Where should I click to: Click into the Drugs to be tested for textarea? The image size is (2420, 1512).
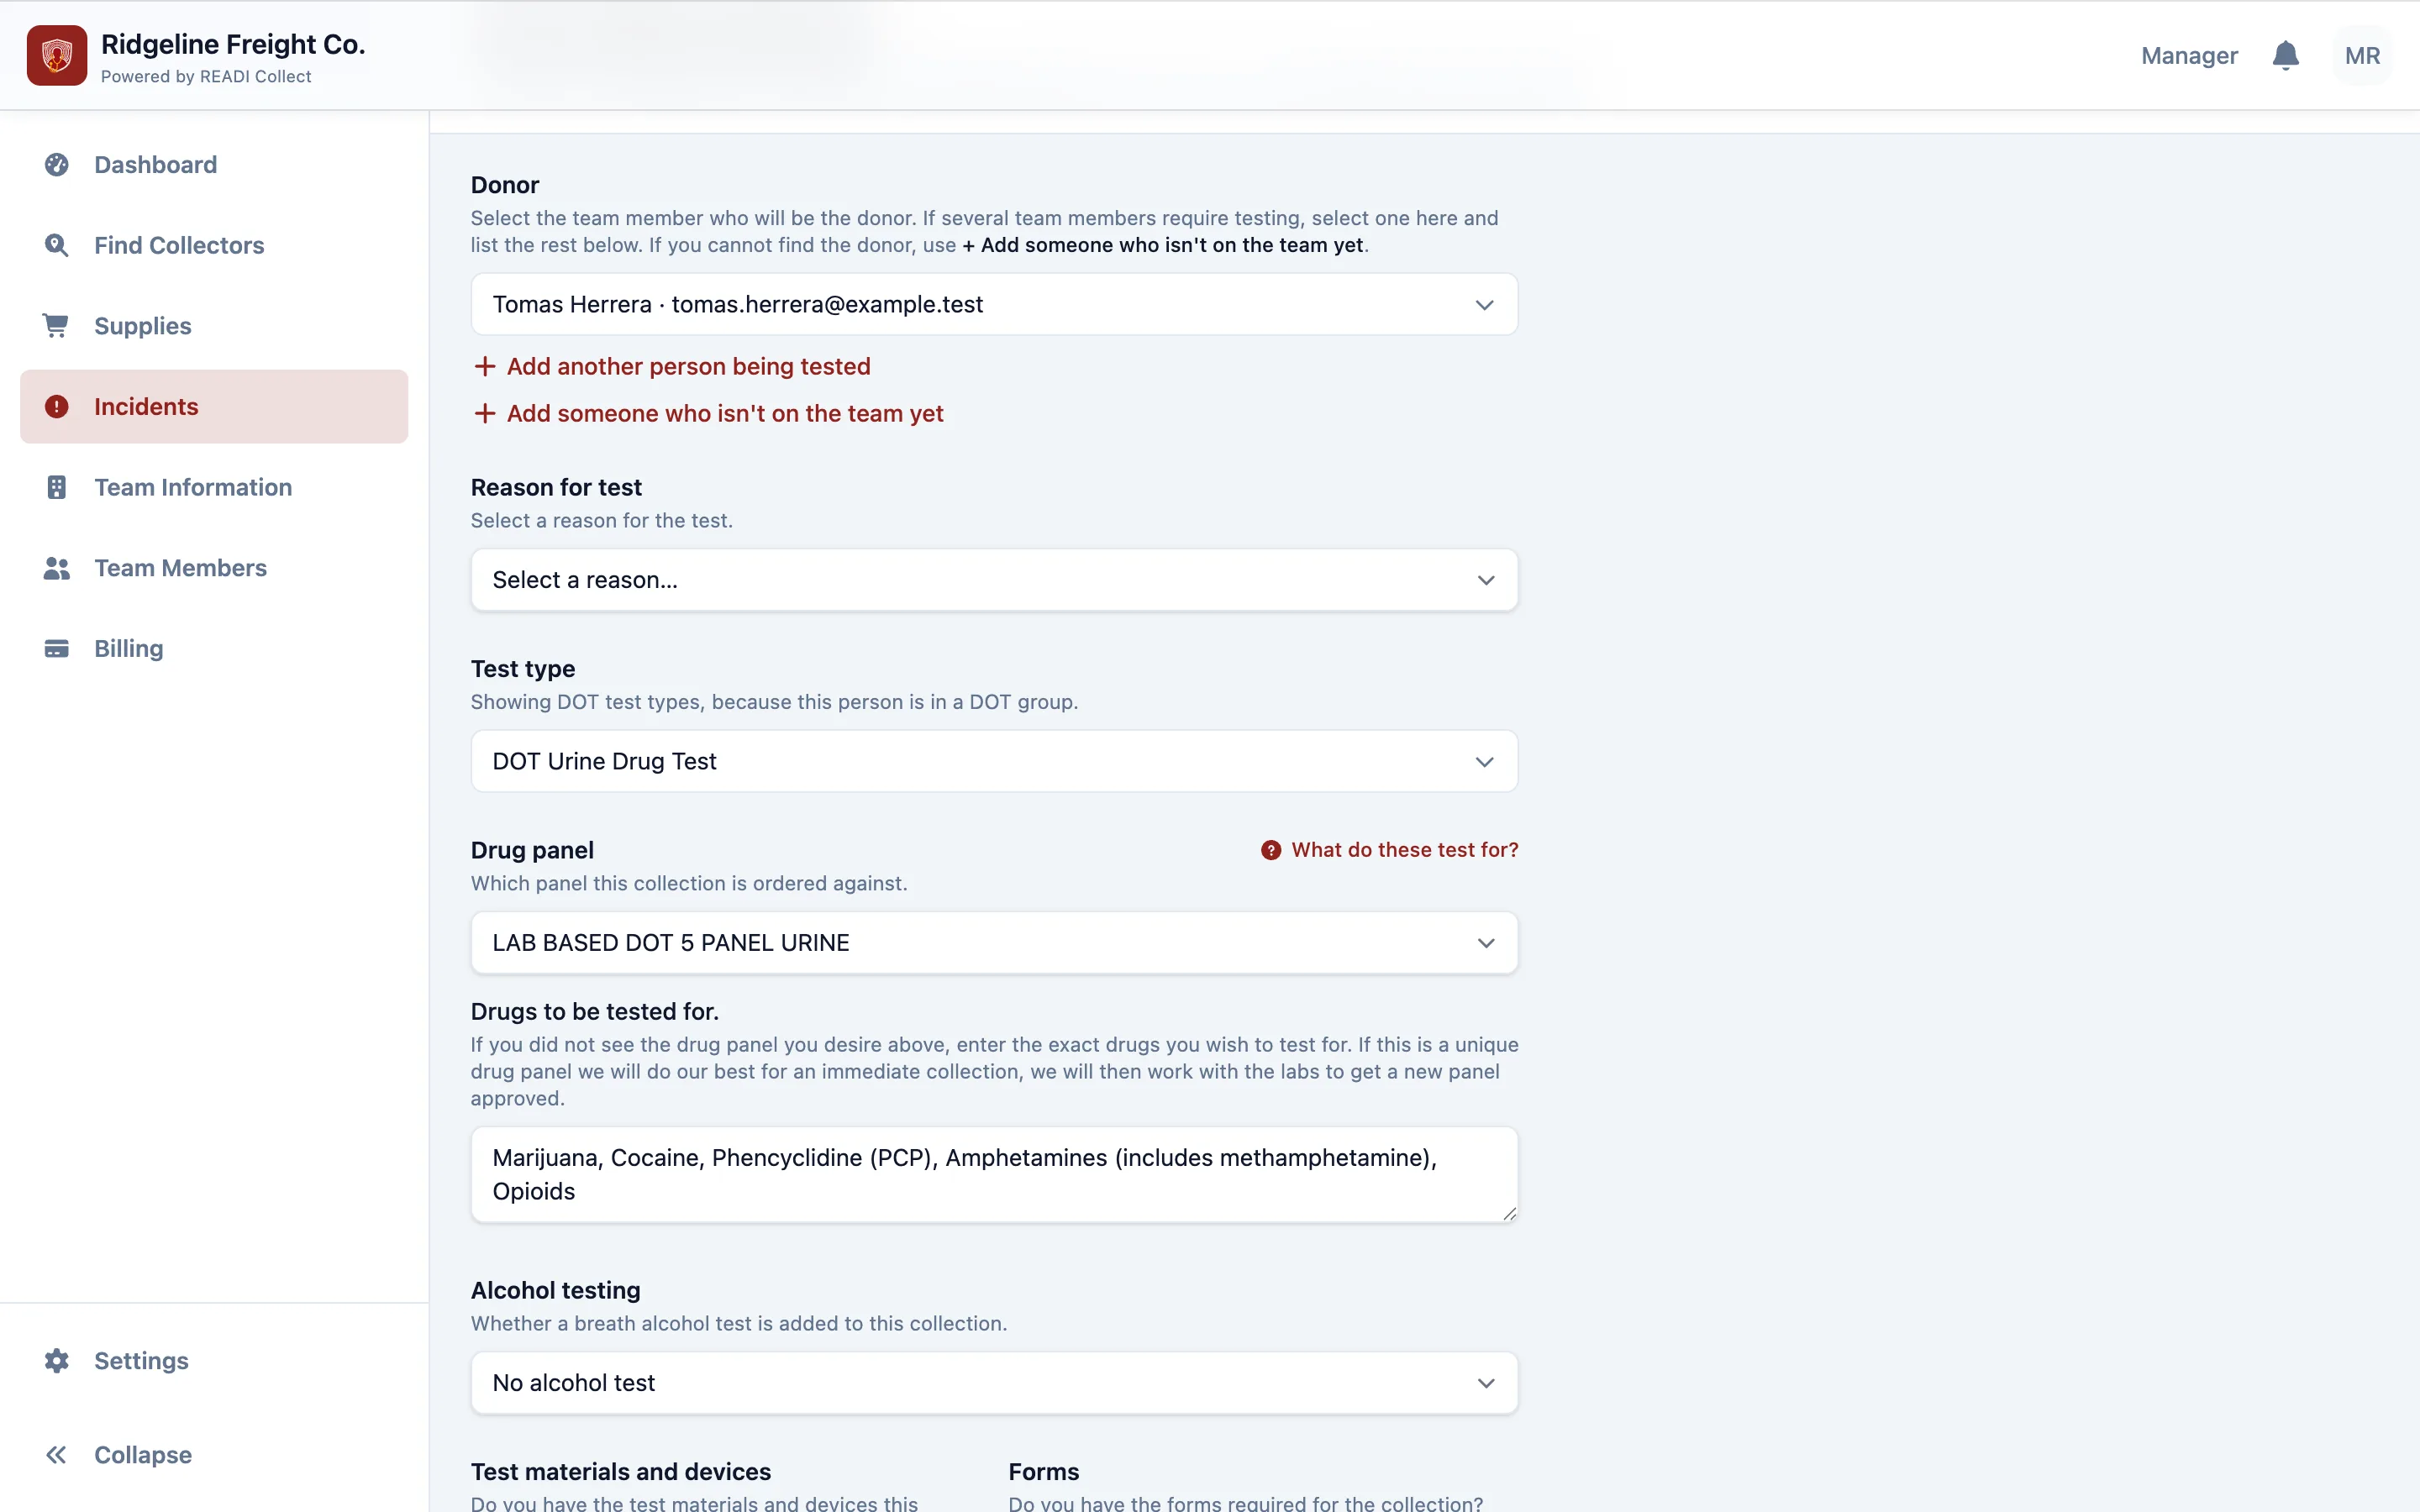[x=994, y=1175]
